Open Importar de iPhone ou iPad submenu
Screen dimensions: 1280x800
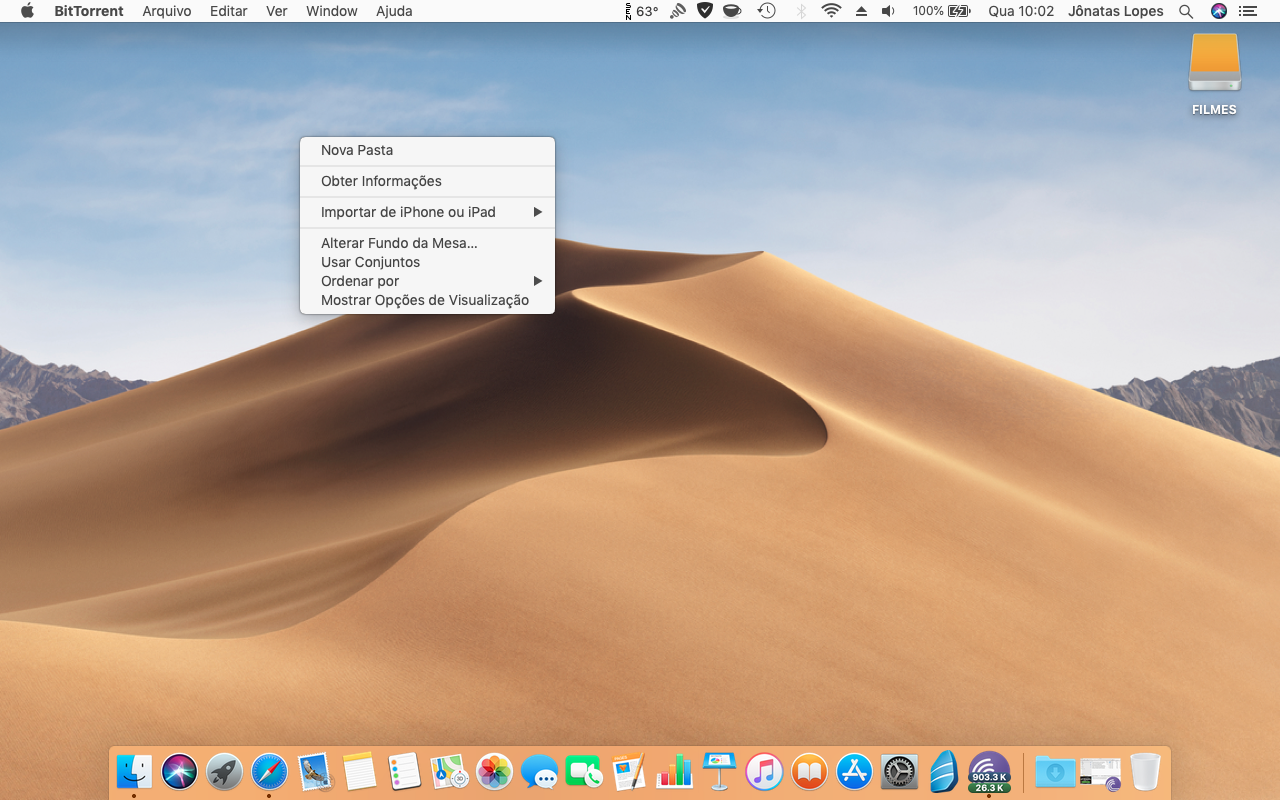427,212
